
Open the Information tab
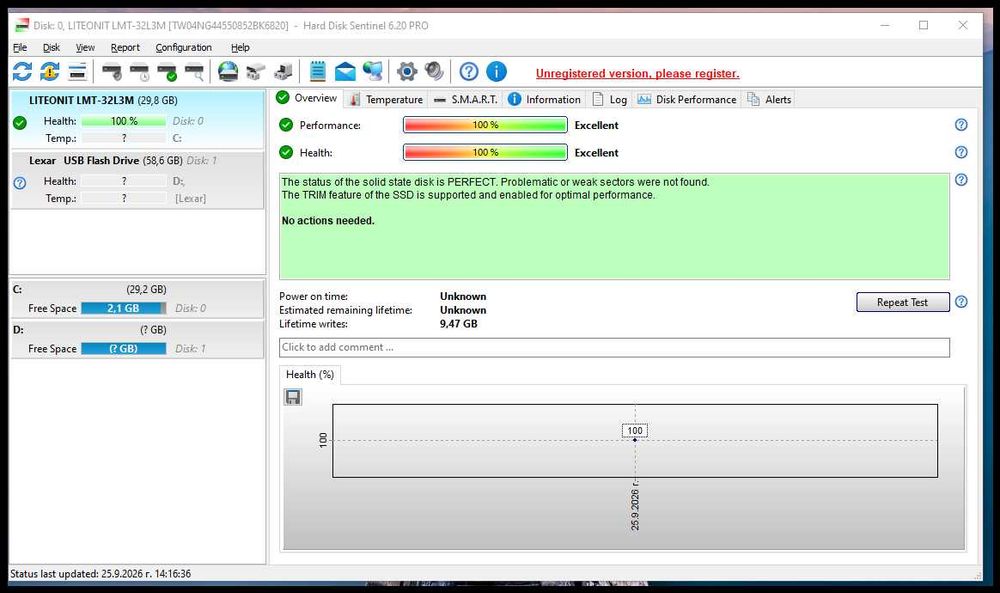(544, 99)
